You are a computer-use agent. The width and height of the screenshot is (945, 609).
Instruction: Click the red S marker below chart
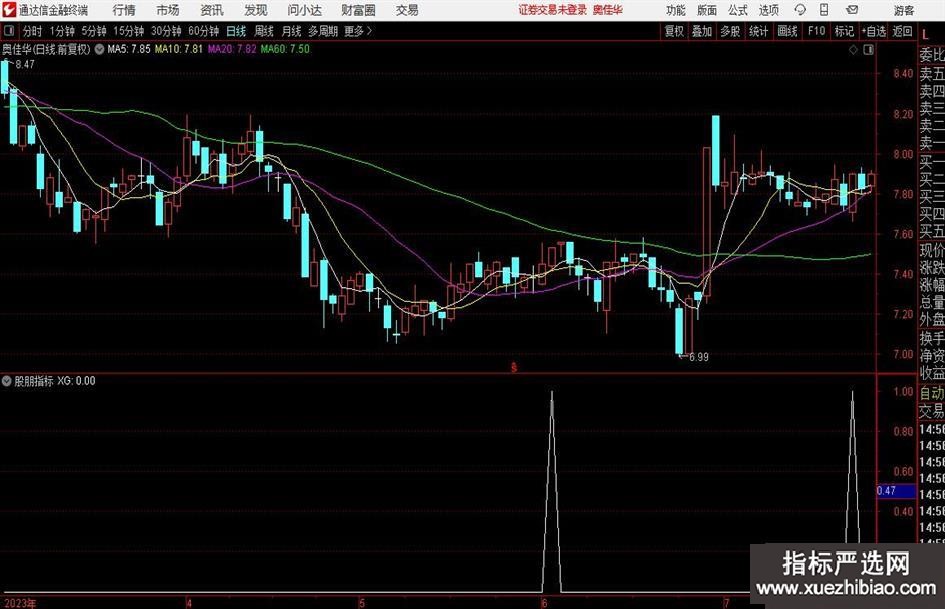pyautogui.click(x=513, y=367)
